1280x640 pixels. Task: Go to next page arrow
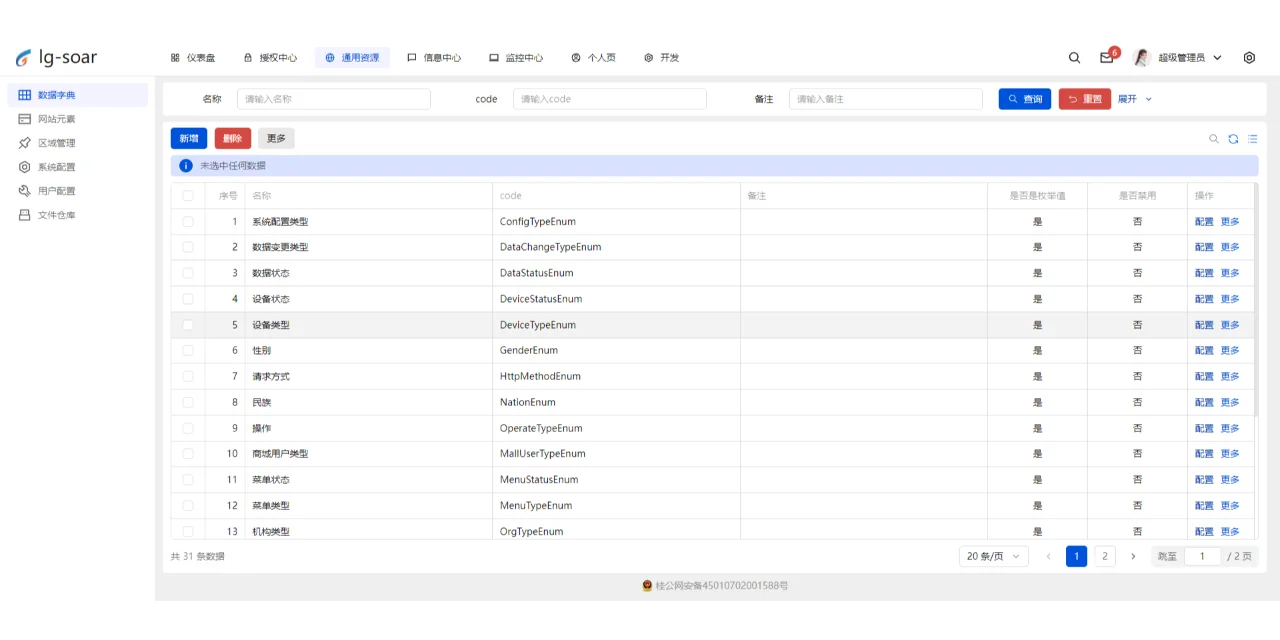pyautogui.click(x=1133, y=556)
